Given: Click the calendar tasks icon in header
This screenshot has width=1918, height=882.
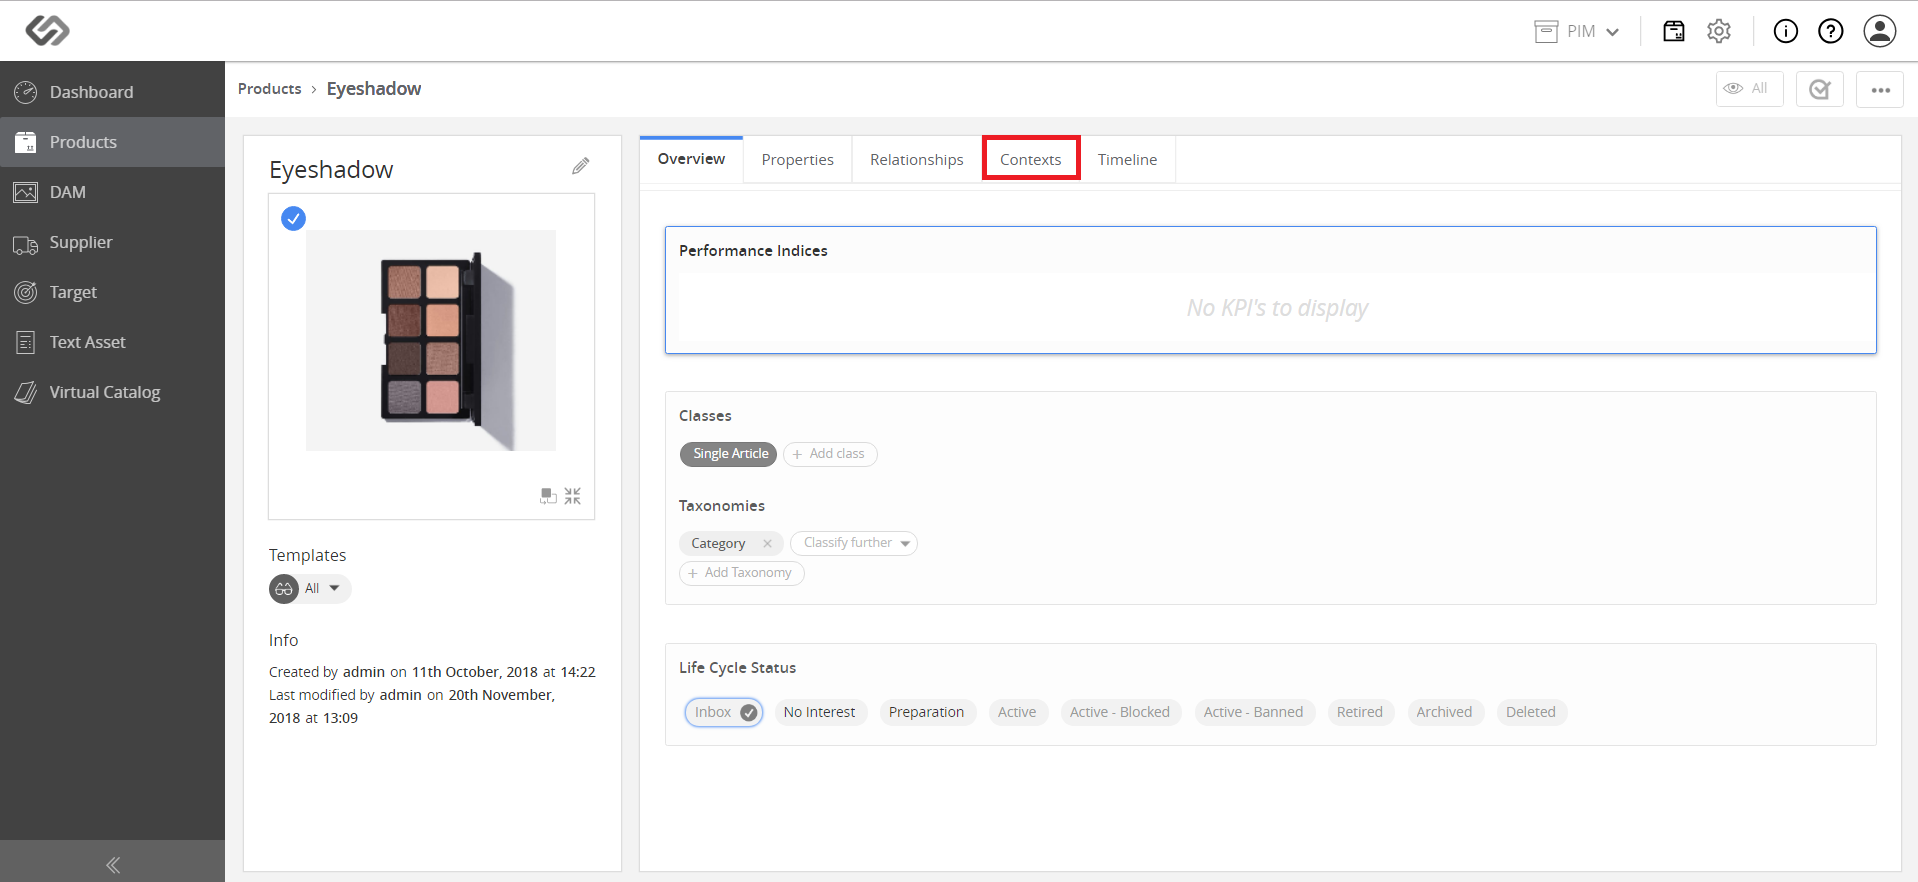Looking at the screenshot, I should tap(1673, 31).
